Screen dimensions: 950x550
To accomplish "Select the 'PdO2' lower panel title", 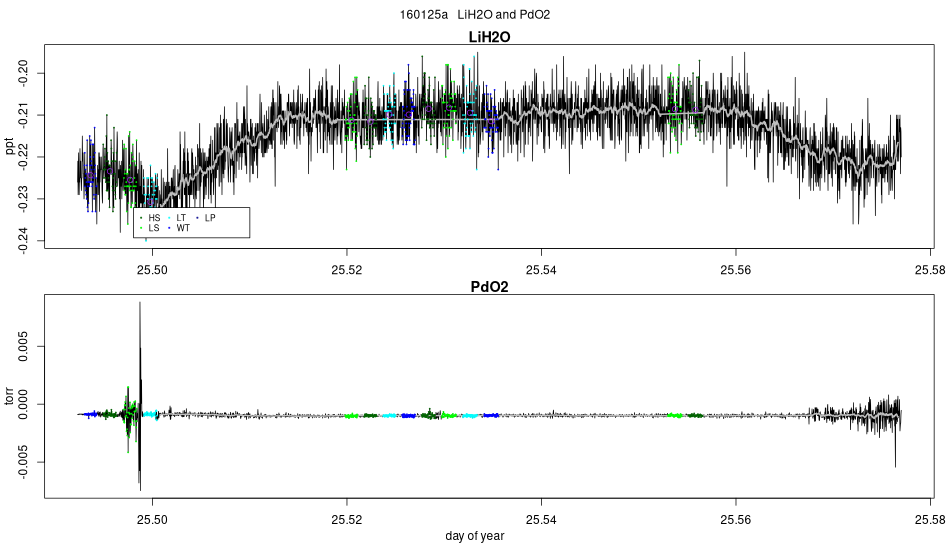I will coord(490,287).
